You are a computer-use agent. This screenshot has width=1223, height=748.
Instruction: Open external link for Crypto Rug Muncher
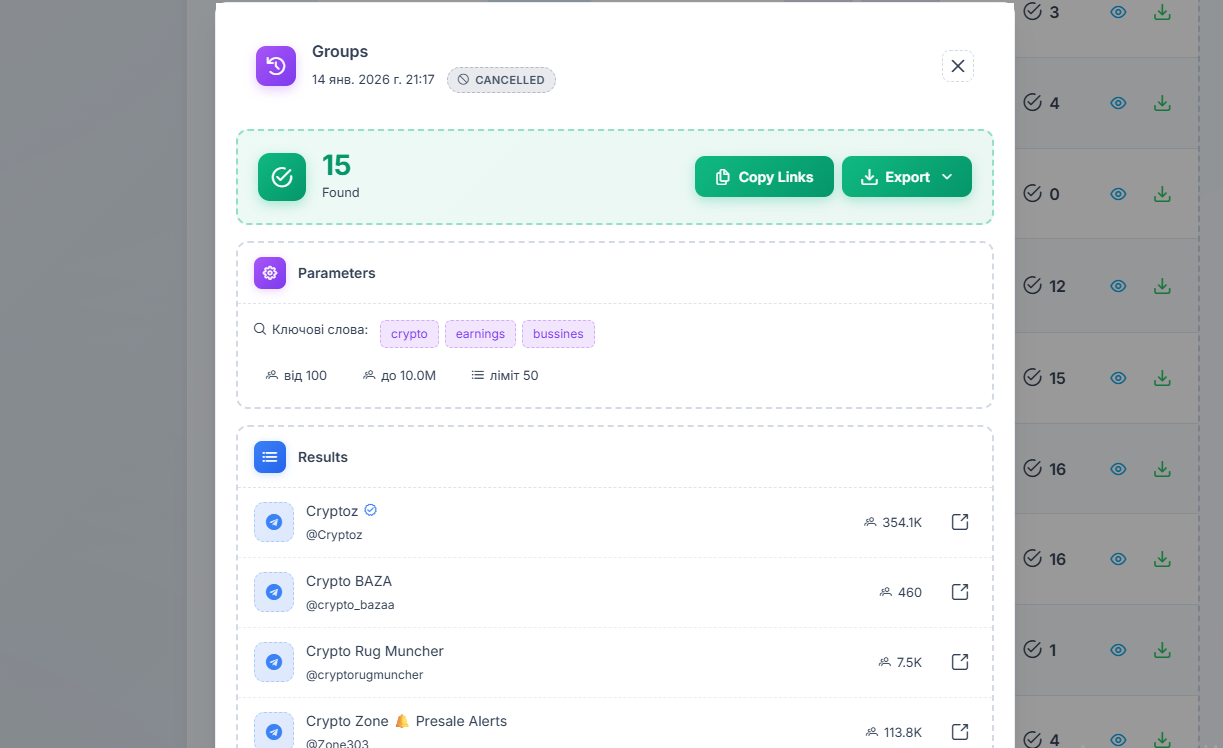pyautogui.click(x=959, y=661)
